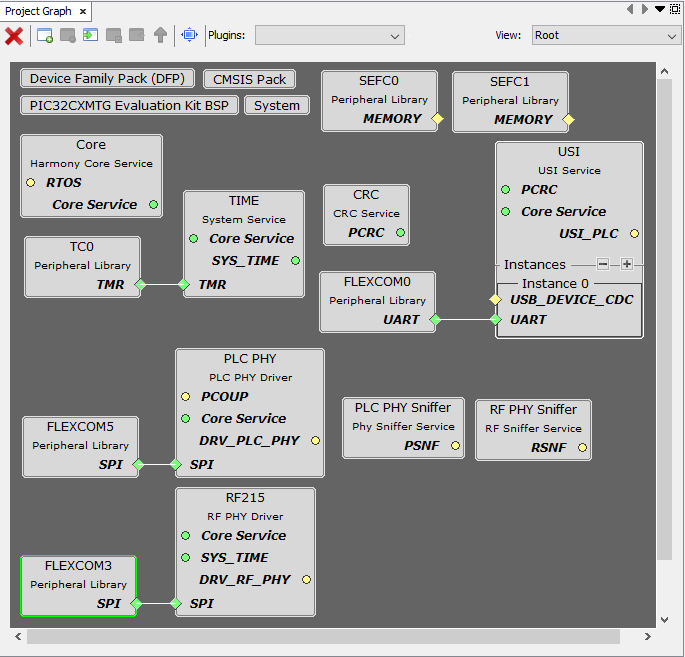The image size is (685, 657).
Task: Open the Plugins dropdown
Action: (329, 36)
